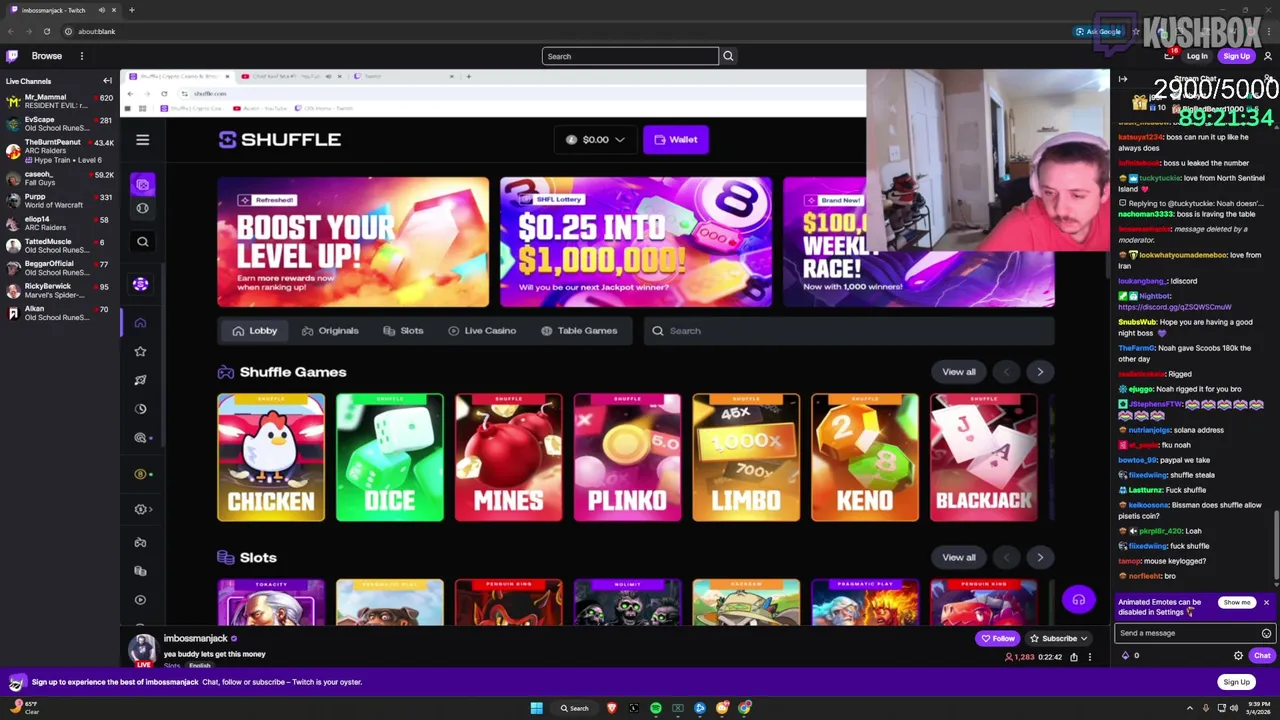Click the taskbar Search box
The width and height of the screenshot is (1280, 720).
(x=575, y=708)
